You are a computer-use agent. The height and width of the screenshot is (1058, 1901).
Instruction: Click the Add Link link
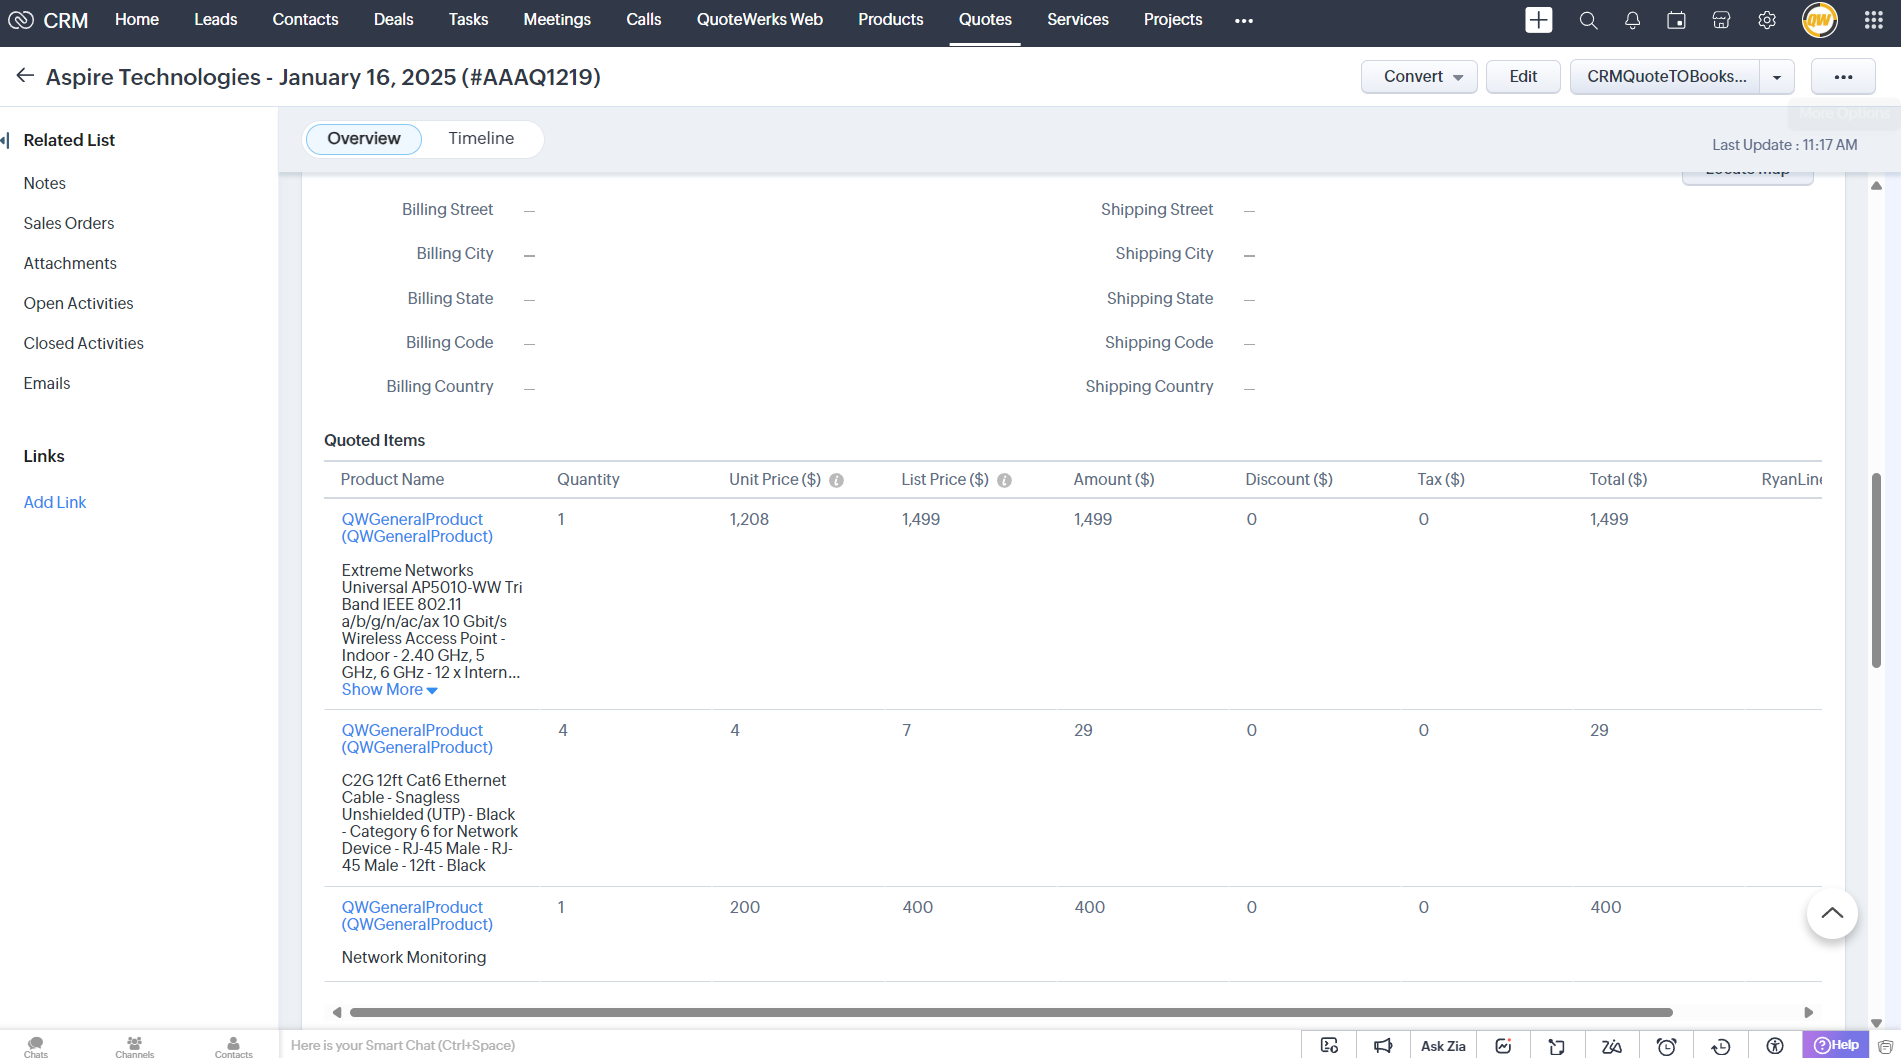tap(55, 502)
